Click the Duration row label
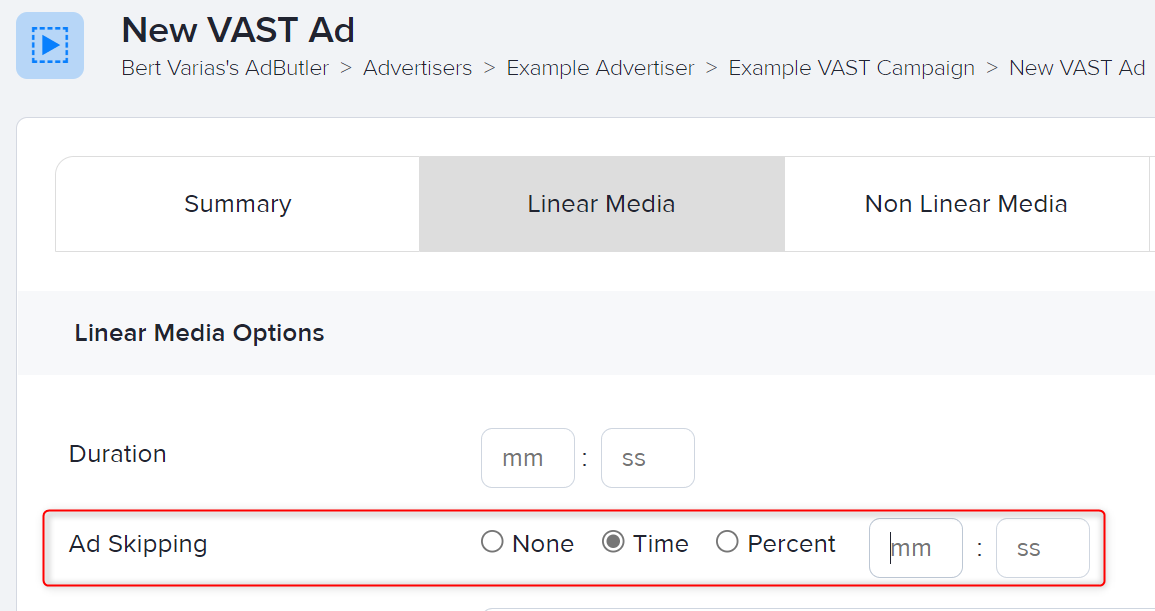Image resolution: width=1155 pixels, height=611 pixels. (x=117, y=453)
